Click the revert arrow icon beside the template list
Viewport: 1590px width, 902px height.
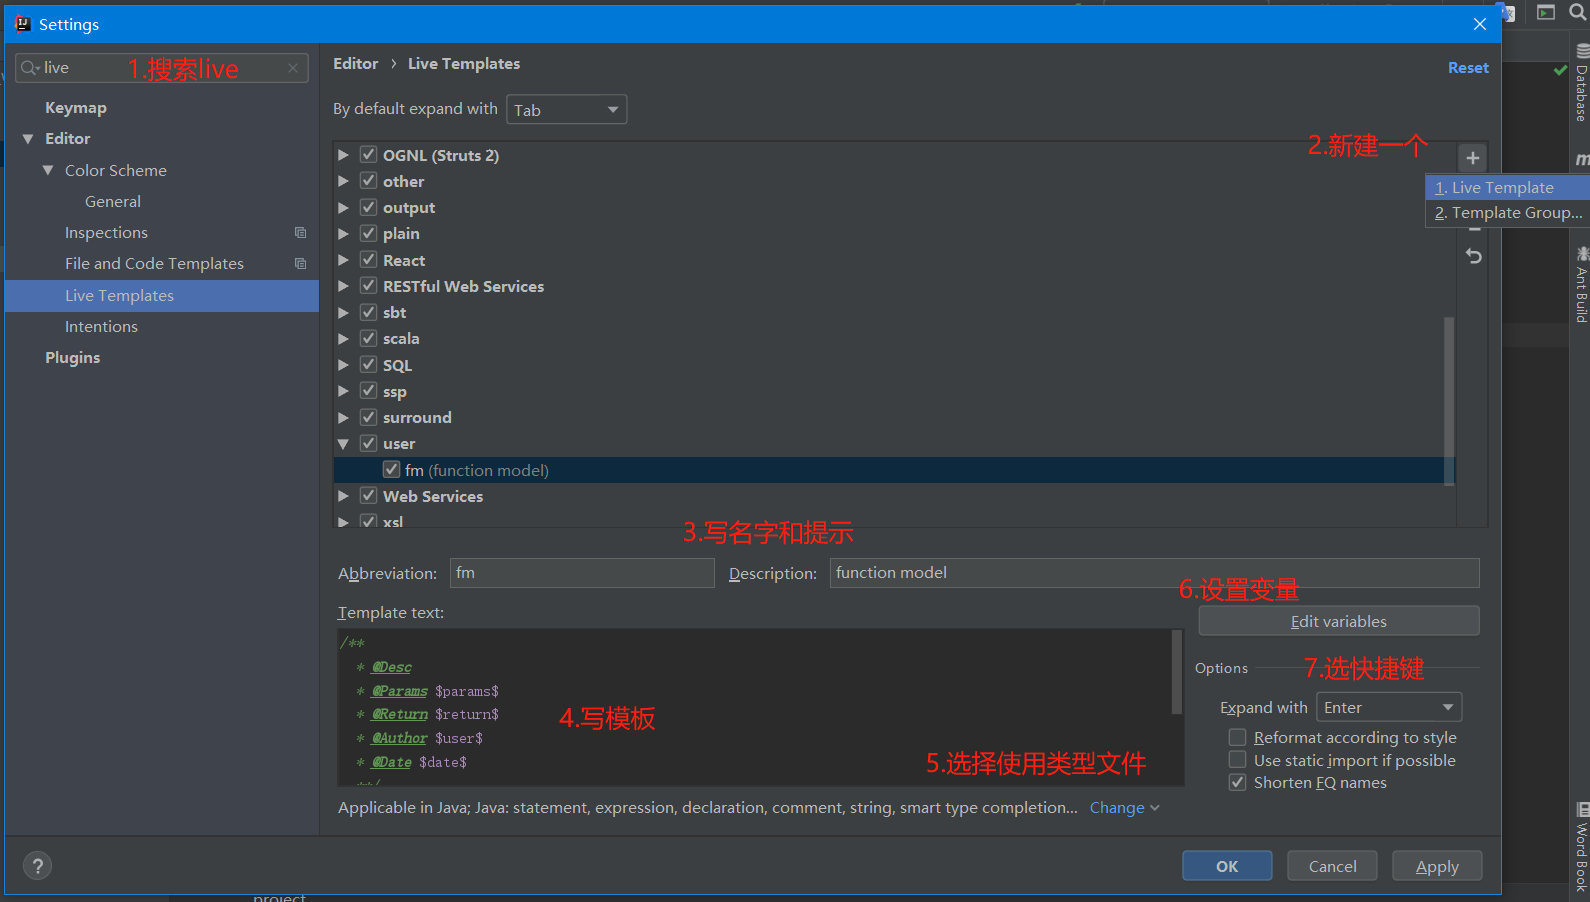tap(1473, 256)
